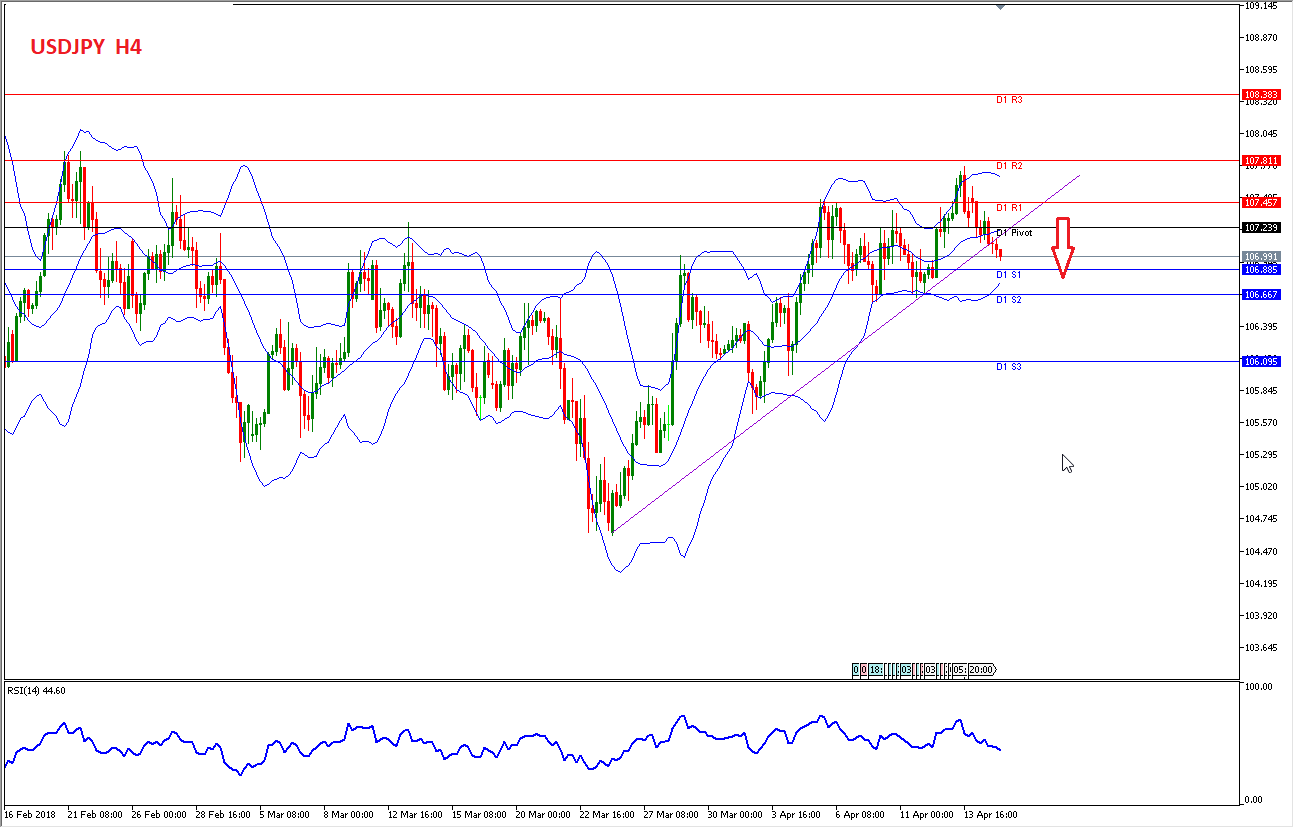
Task: Click the 0.00 RSI scale value
Action: pos(1255,799)
